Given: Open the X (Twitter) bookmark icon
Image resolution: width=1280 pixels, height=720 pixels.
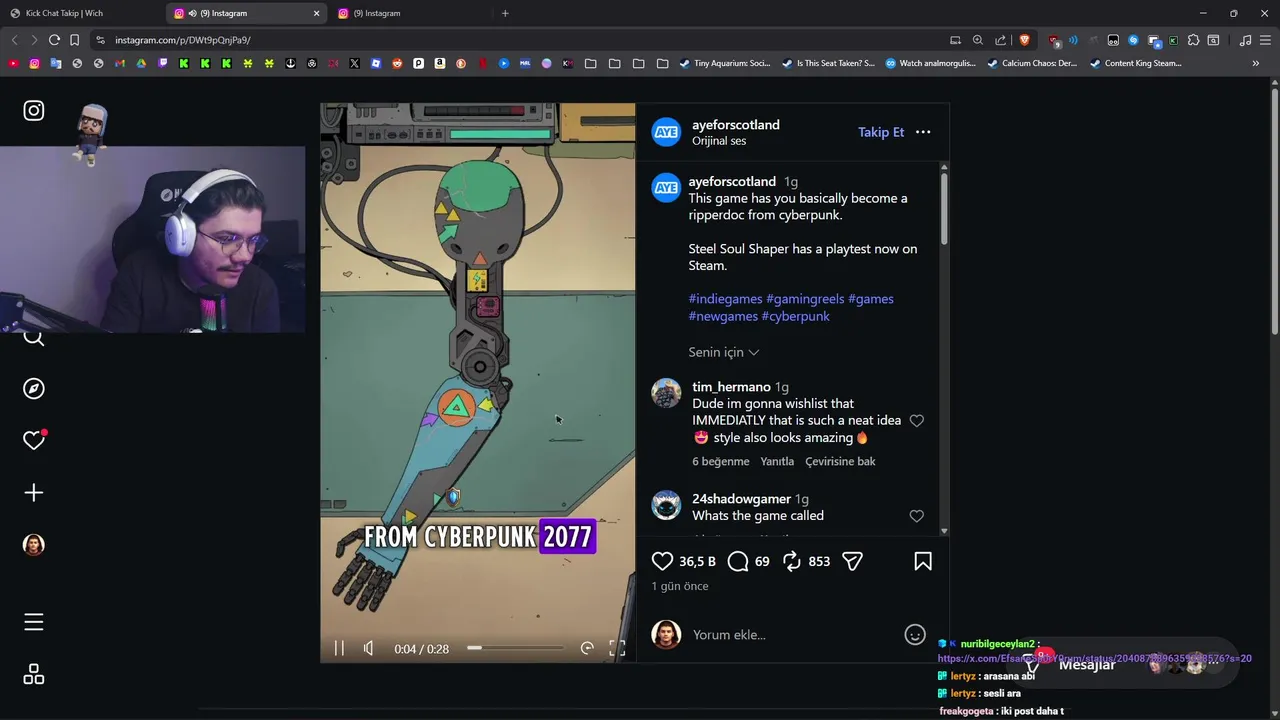Looking at the screenshot, I should pyautogui.click(x=354, y=63).
